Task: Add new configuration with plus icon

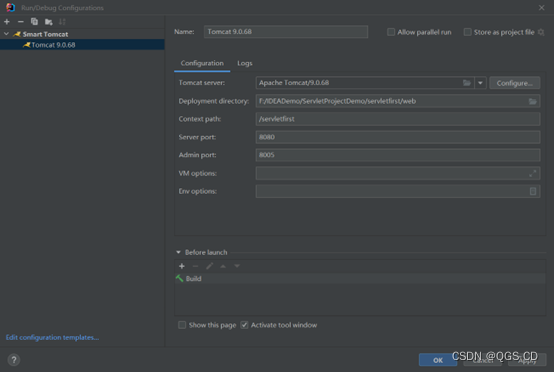Action: (x=7, y=22)
